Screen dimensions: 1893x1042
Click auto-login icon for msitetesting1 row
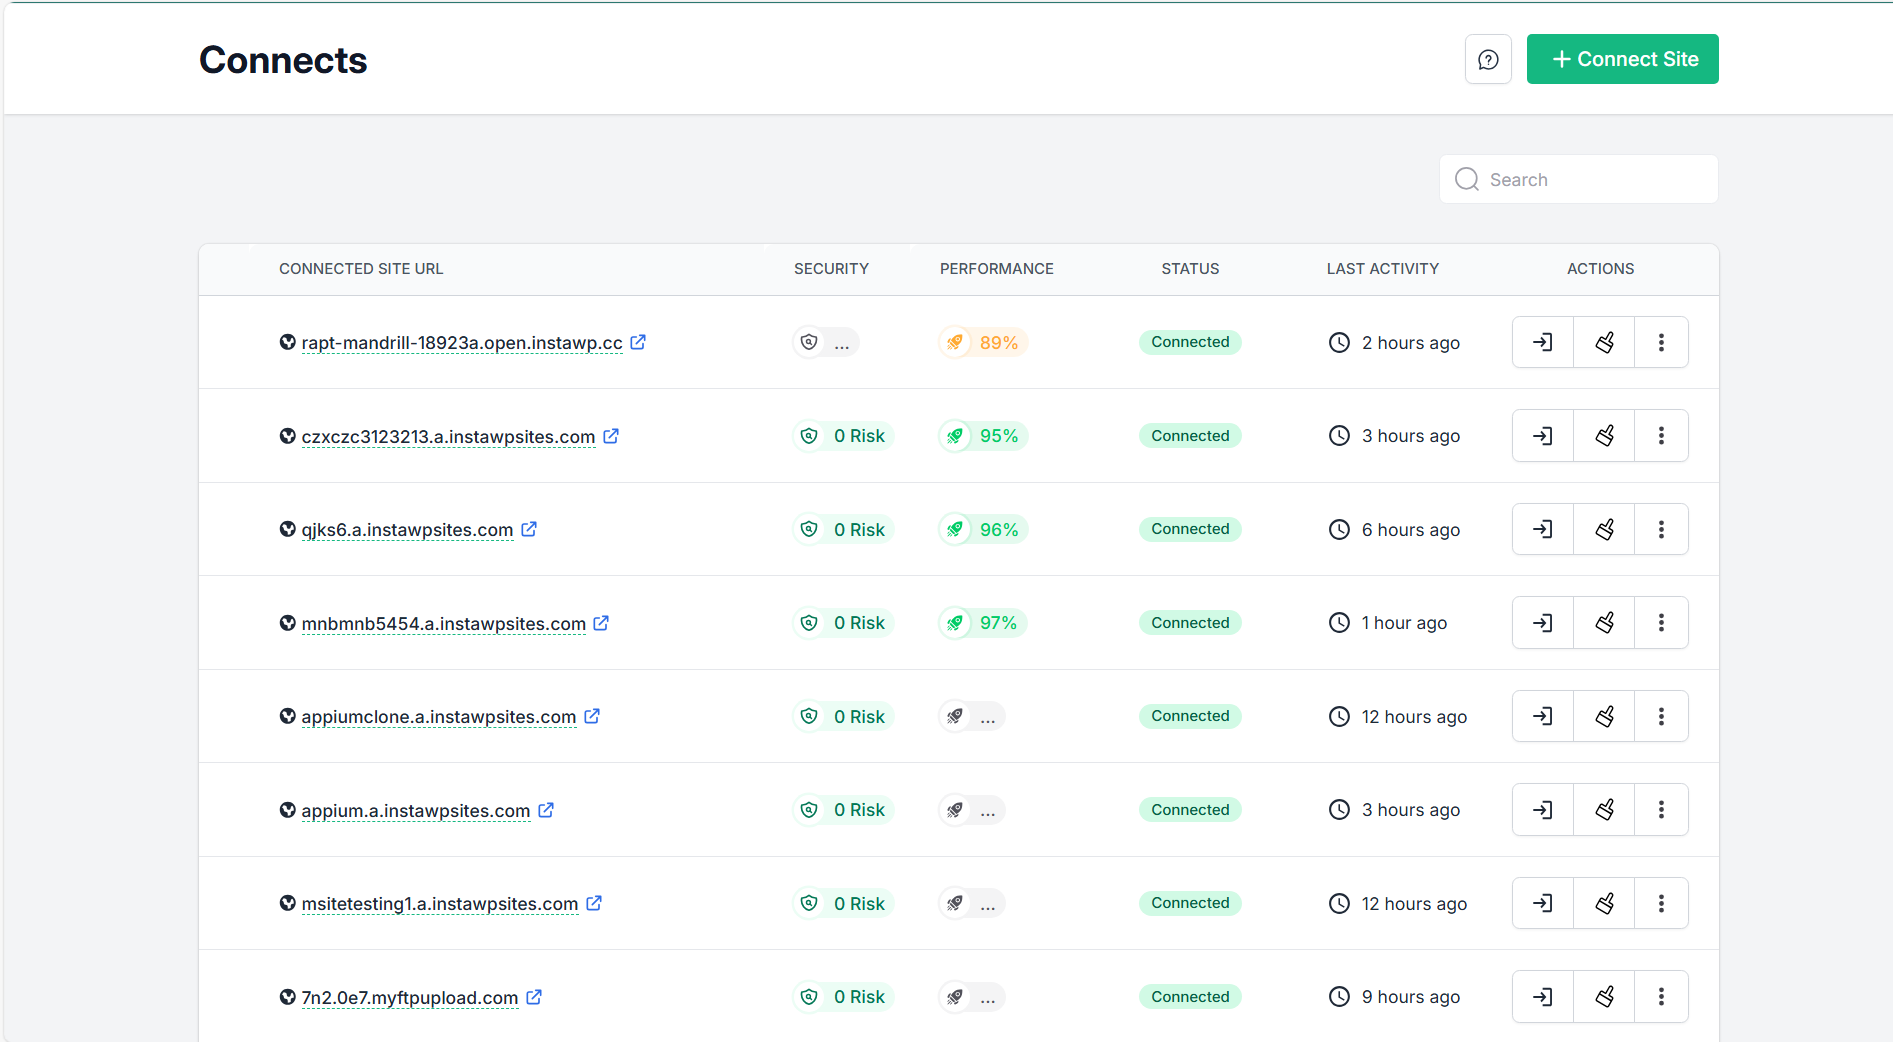pyautogui.click(x=1543, y=903)
